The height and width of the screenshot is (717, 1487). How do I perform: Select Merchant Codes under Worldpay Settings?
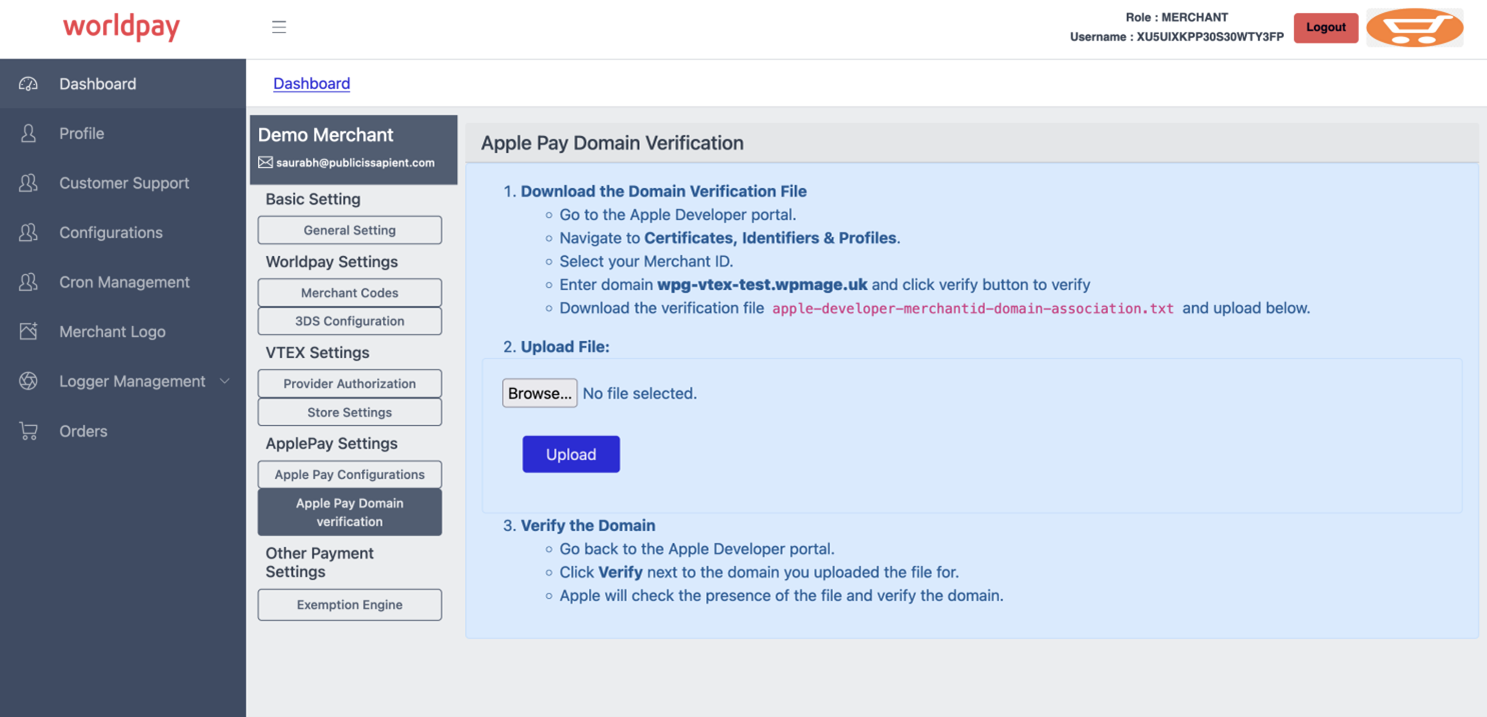(x=349, y=293)
